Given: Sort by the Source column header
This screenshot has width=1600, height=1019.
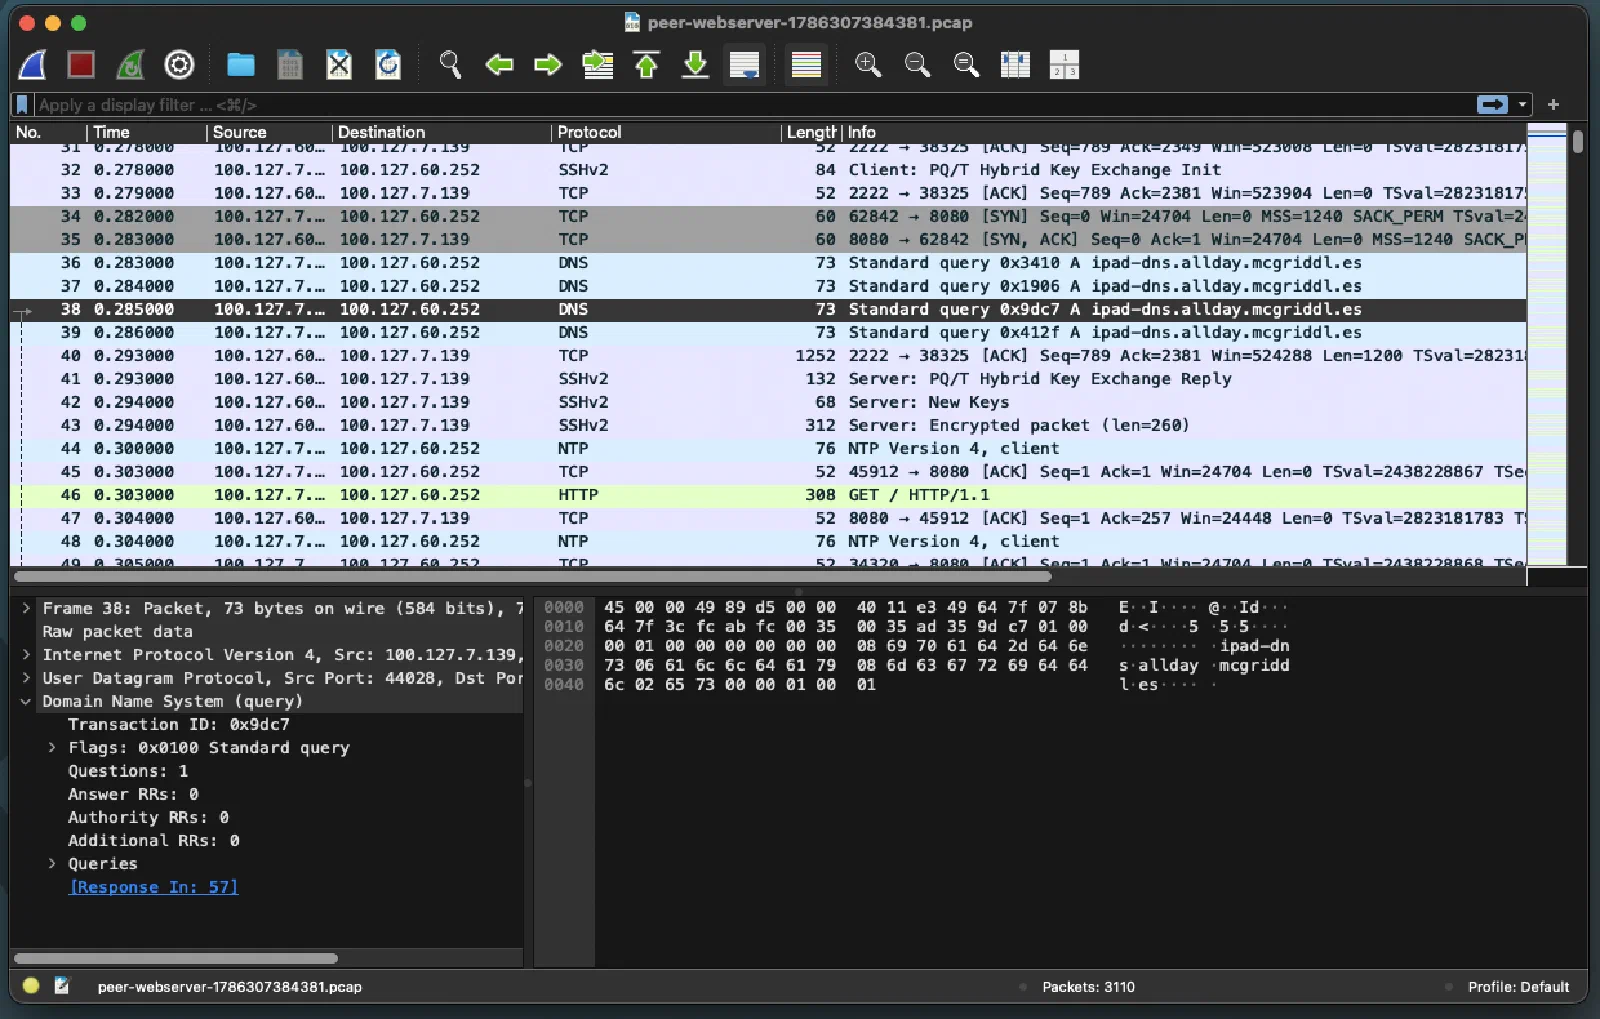Looking at the screenshot, I should tap(270, 132).
